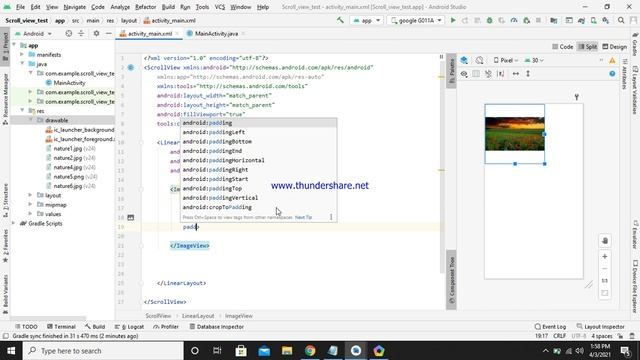Open the Palette side panel
Screen dimensions: 640x360
[451, 70]
